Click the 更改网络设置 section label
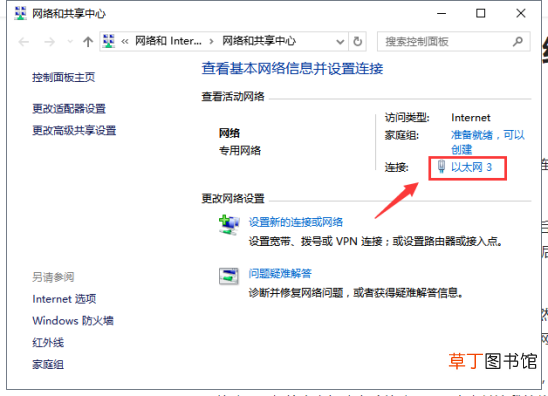The image size is (548, 396). coord(233,199)
